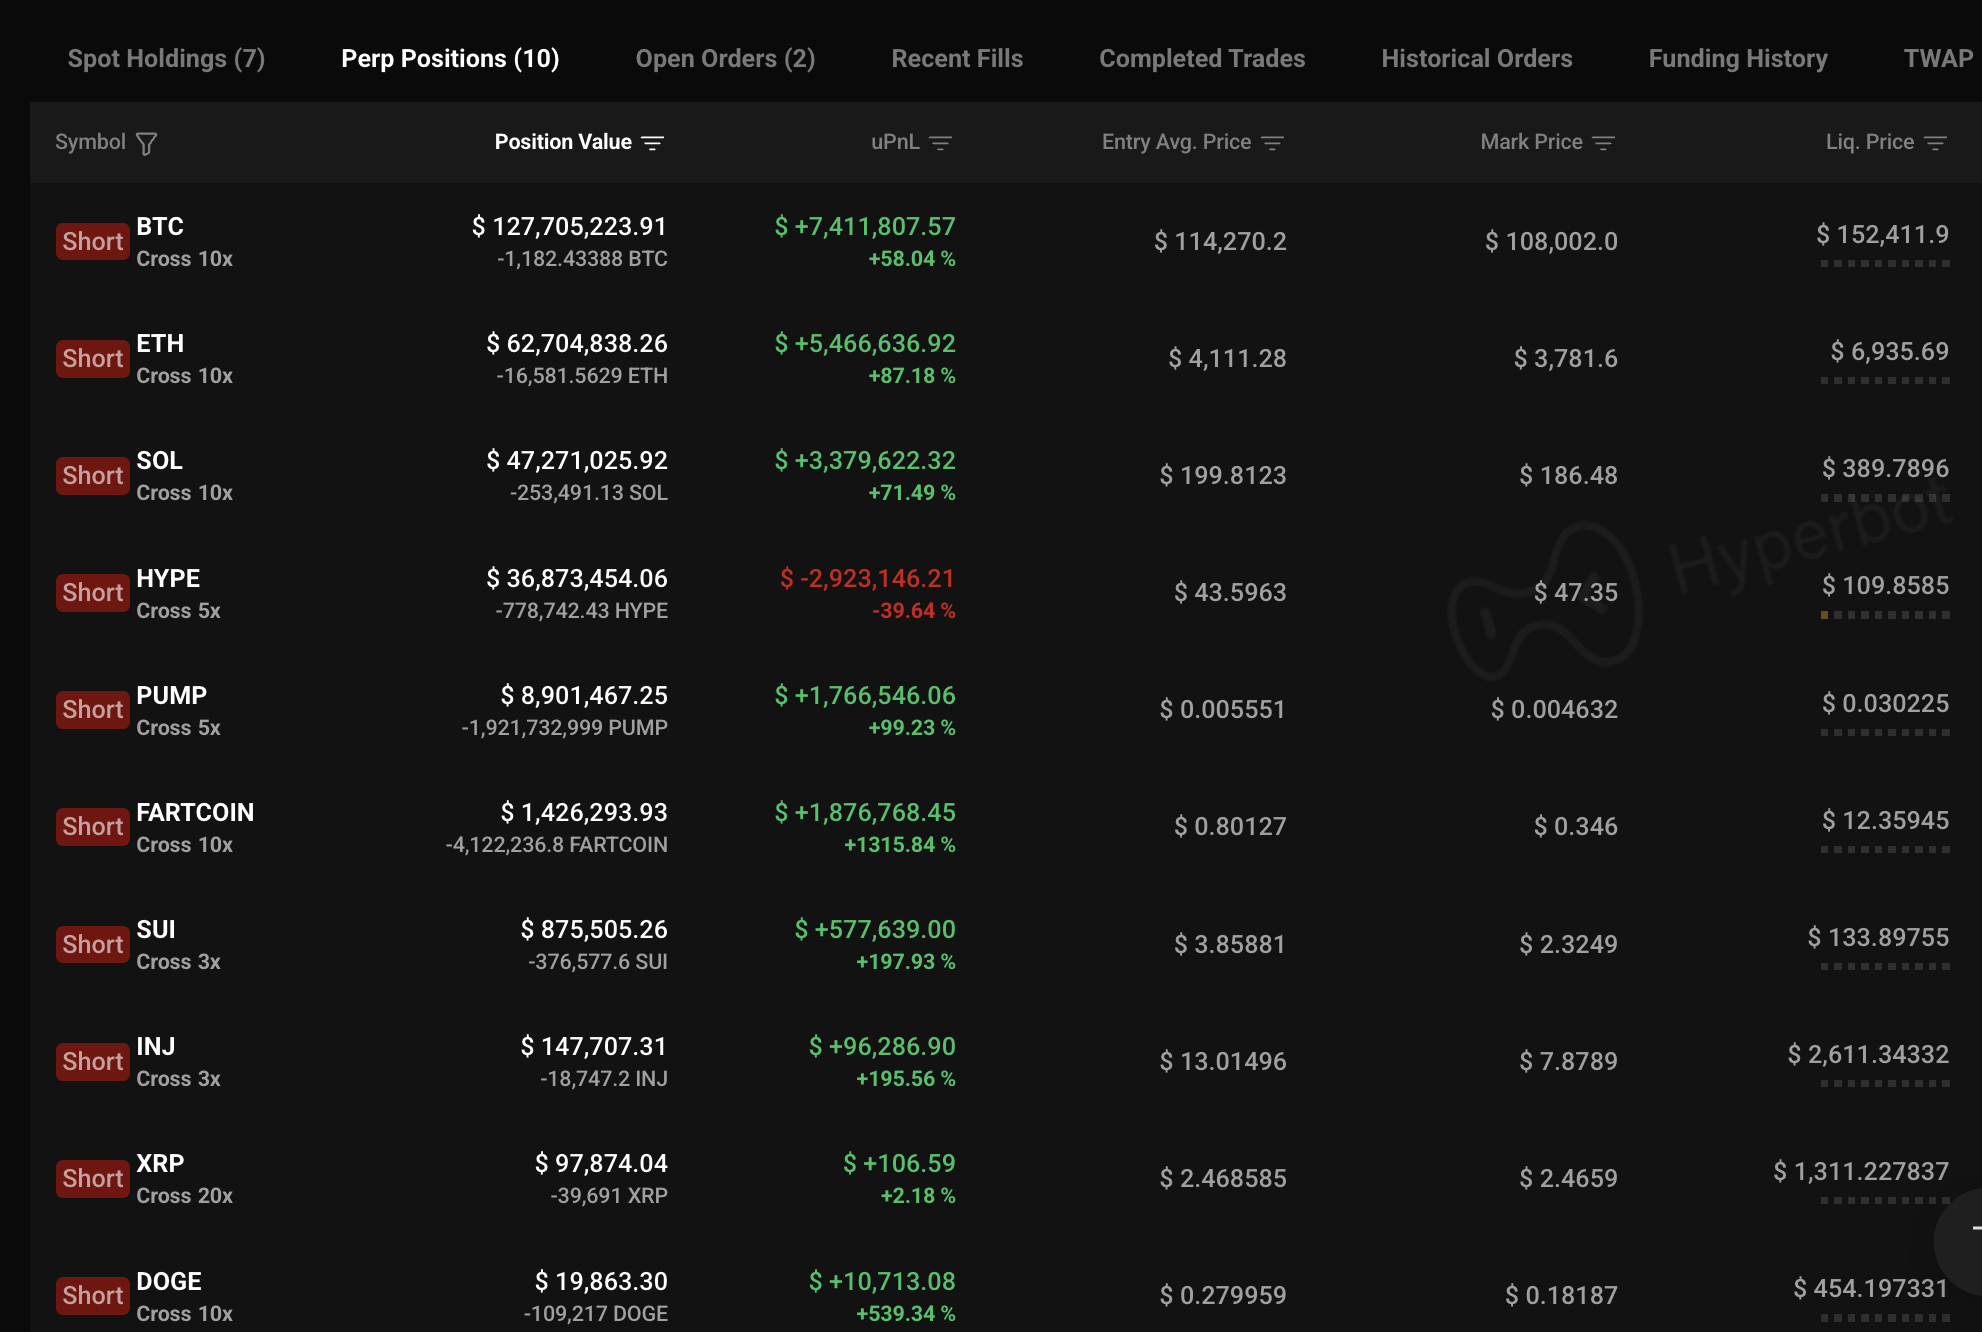Go to Historical Orders tab
Image resolution: width=1982 pixels, height=1332 pixels.
pyautogui.click(x=1476, y=59)
